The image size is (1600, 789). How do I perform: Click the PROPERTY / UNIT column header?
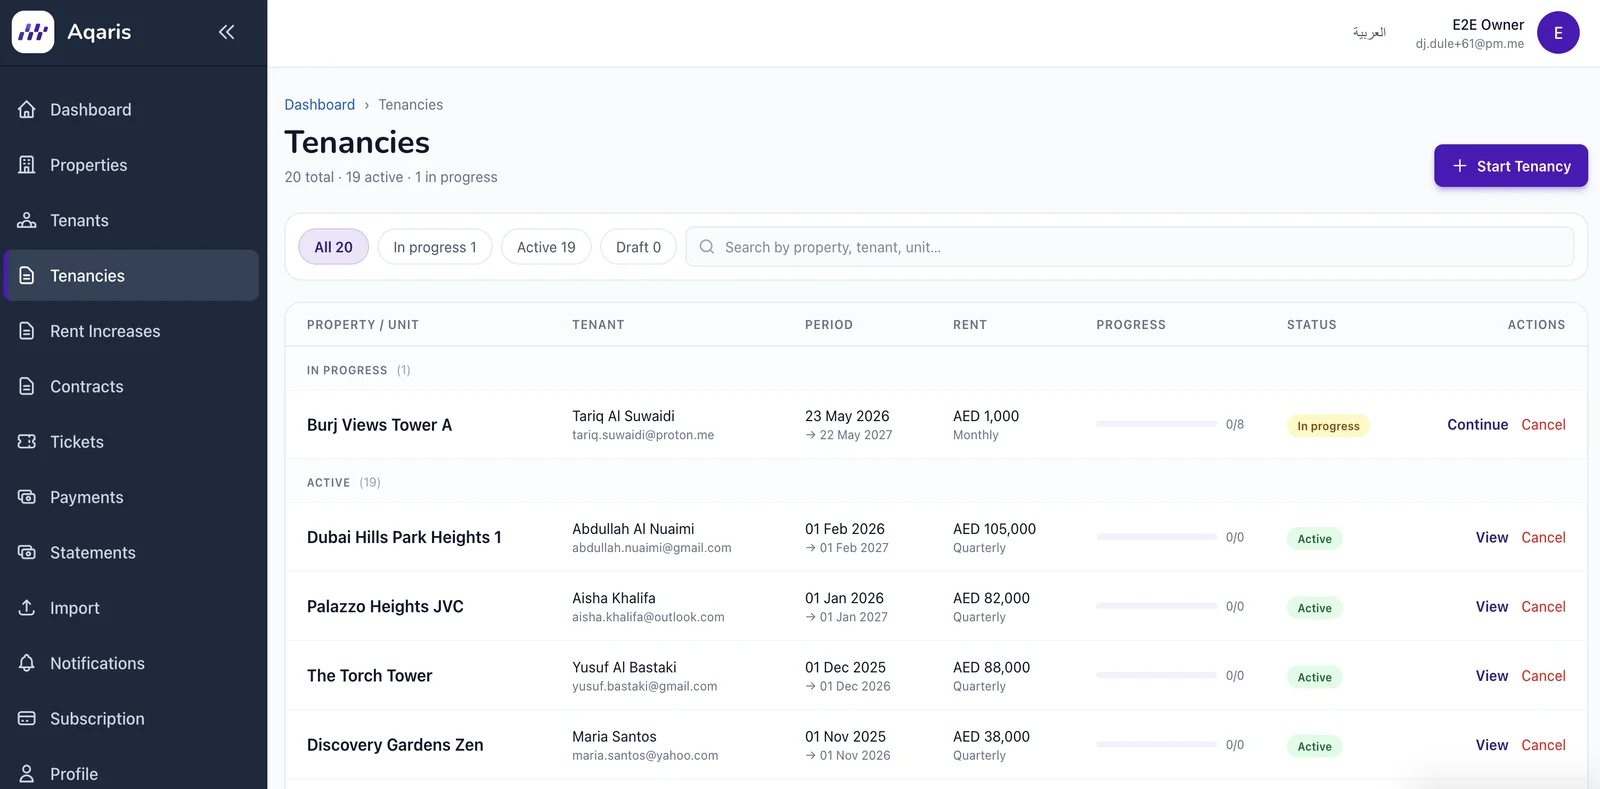pyautogui.click(x=363, y=325)
